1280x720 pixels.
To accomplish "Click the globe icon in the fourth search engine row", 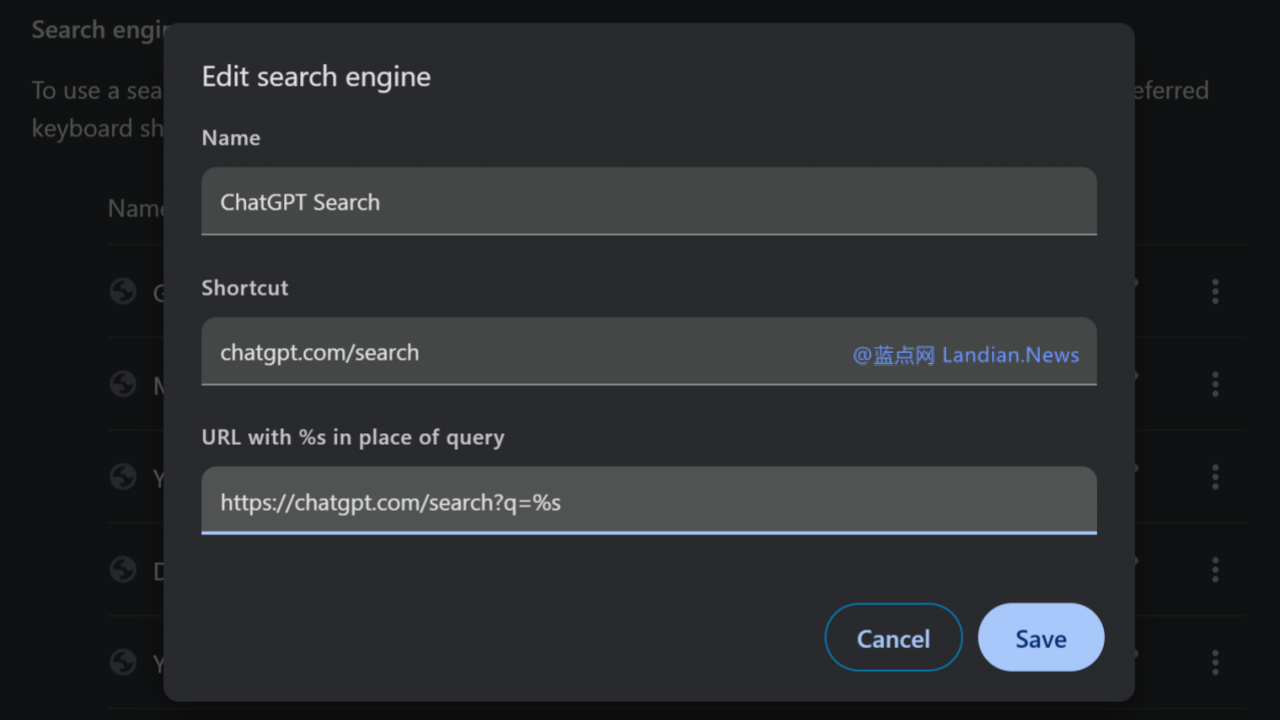I will pos(123,569).
